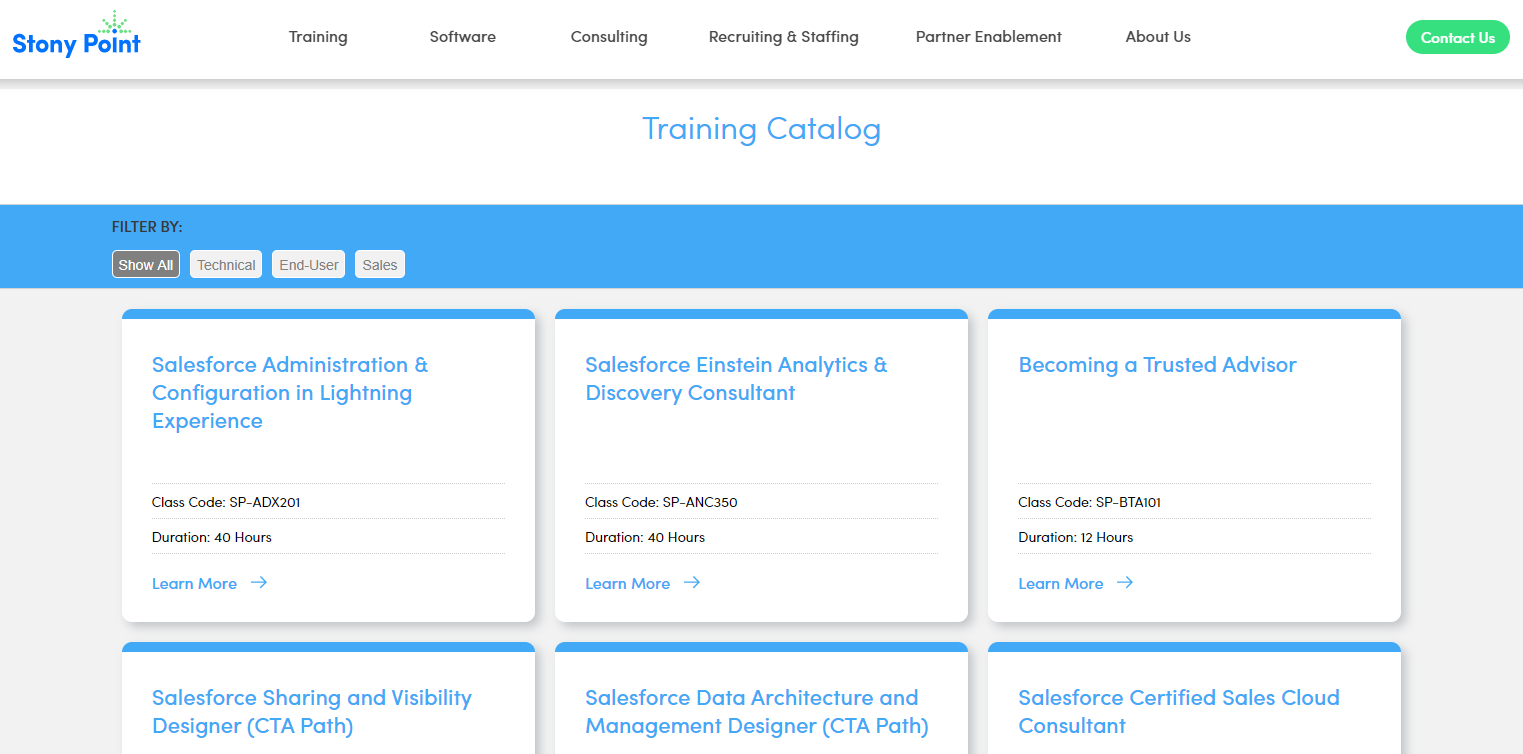
Task: Click Class Code: SP-ANC350 text
Action: point(661,502)
